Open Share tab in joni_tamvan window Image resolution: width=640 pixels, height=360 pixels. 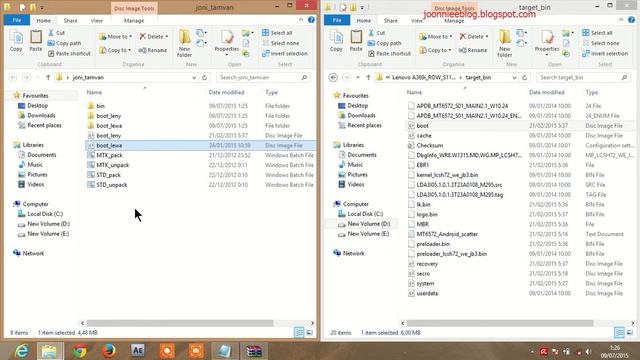coord(70,20)
